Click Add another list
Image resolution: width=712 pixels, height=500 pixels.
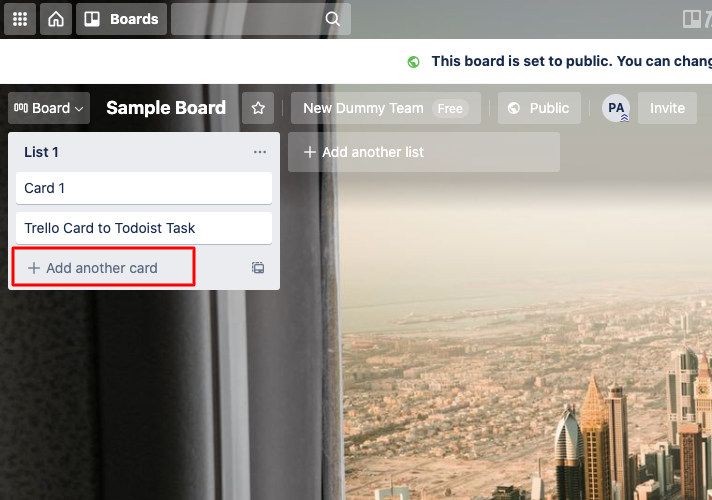pyautogui.click(x=423, y=152)
